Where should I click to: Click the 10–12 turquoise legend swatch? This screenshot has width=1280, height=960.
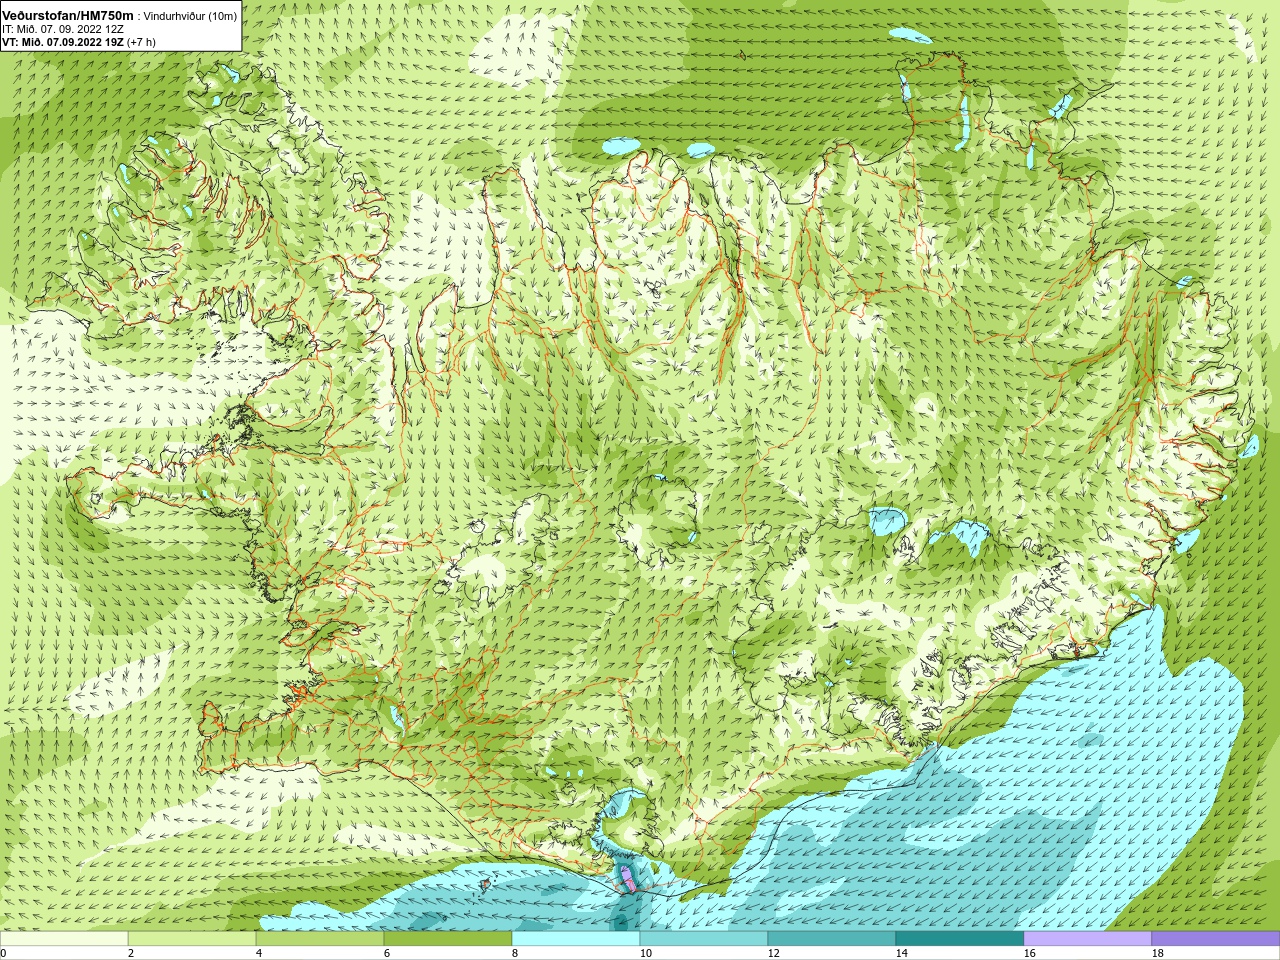(x=704, y=939)
